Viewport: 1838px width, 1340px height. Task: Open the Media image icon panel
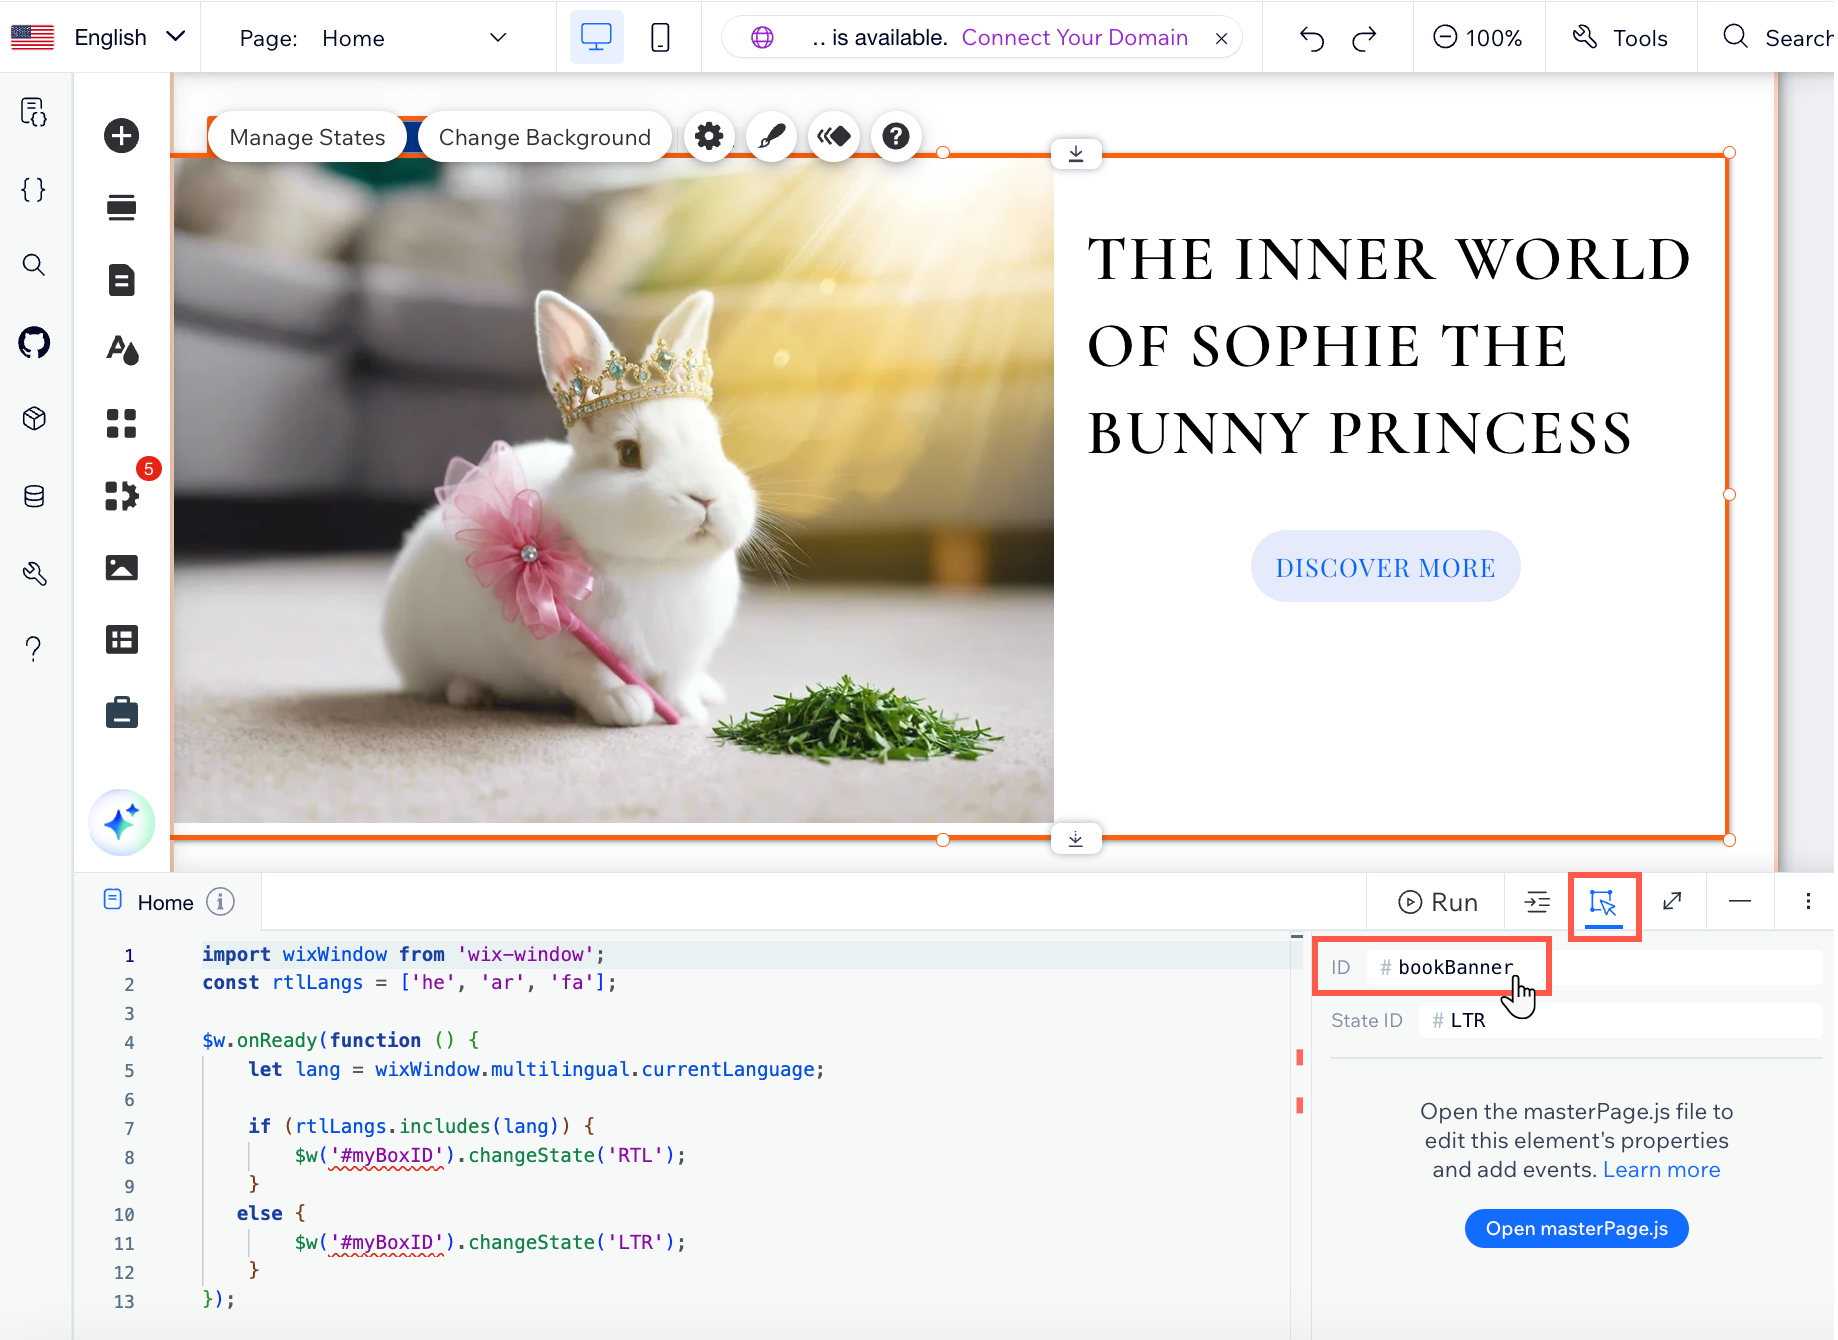click(121, 568)
